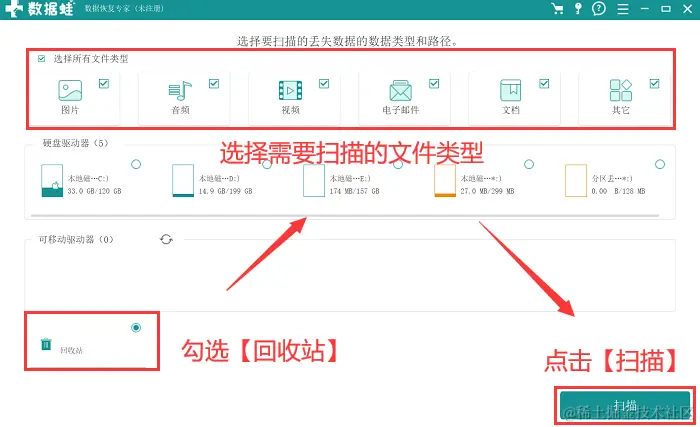Click the recycle bin trash icon

46,344
